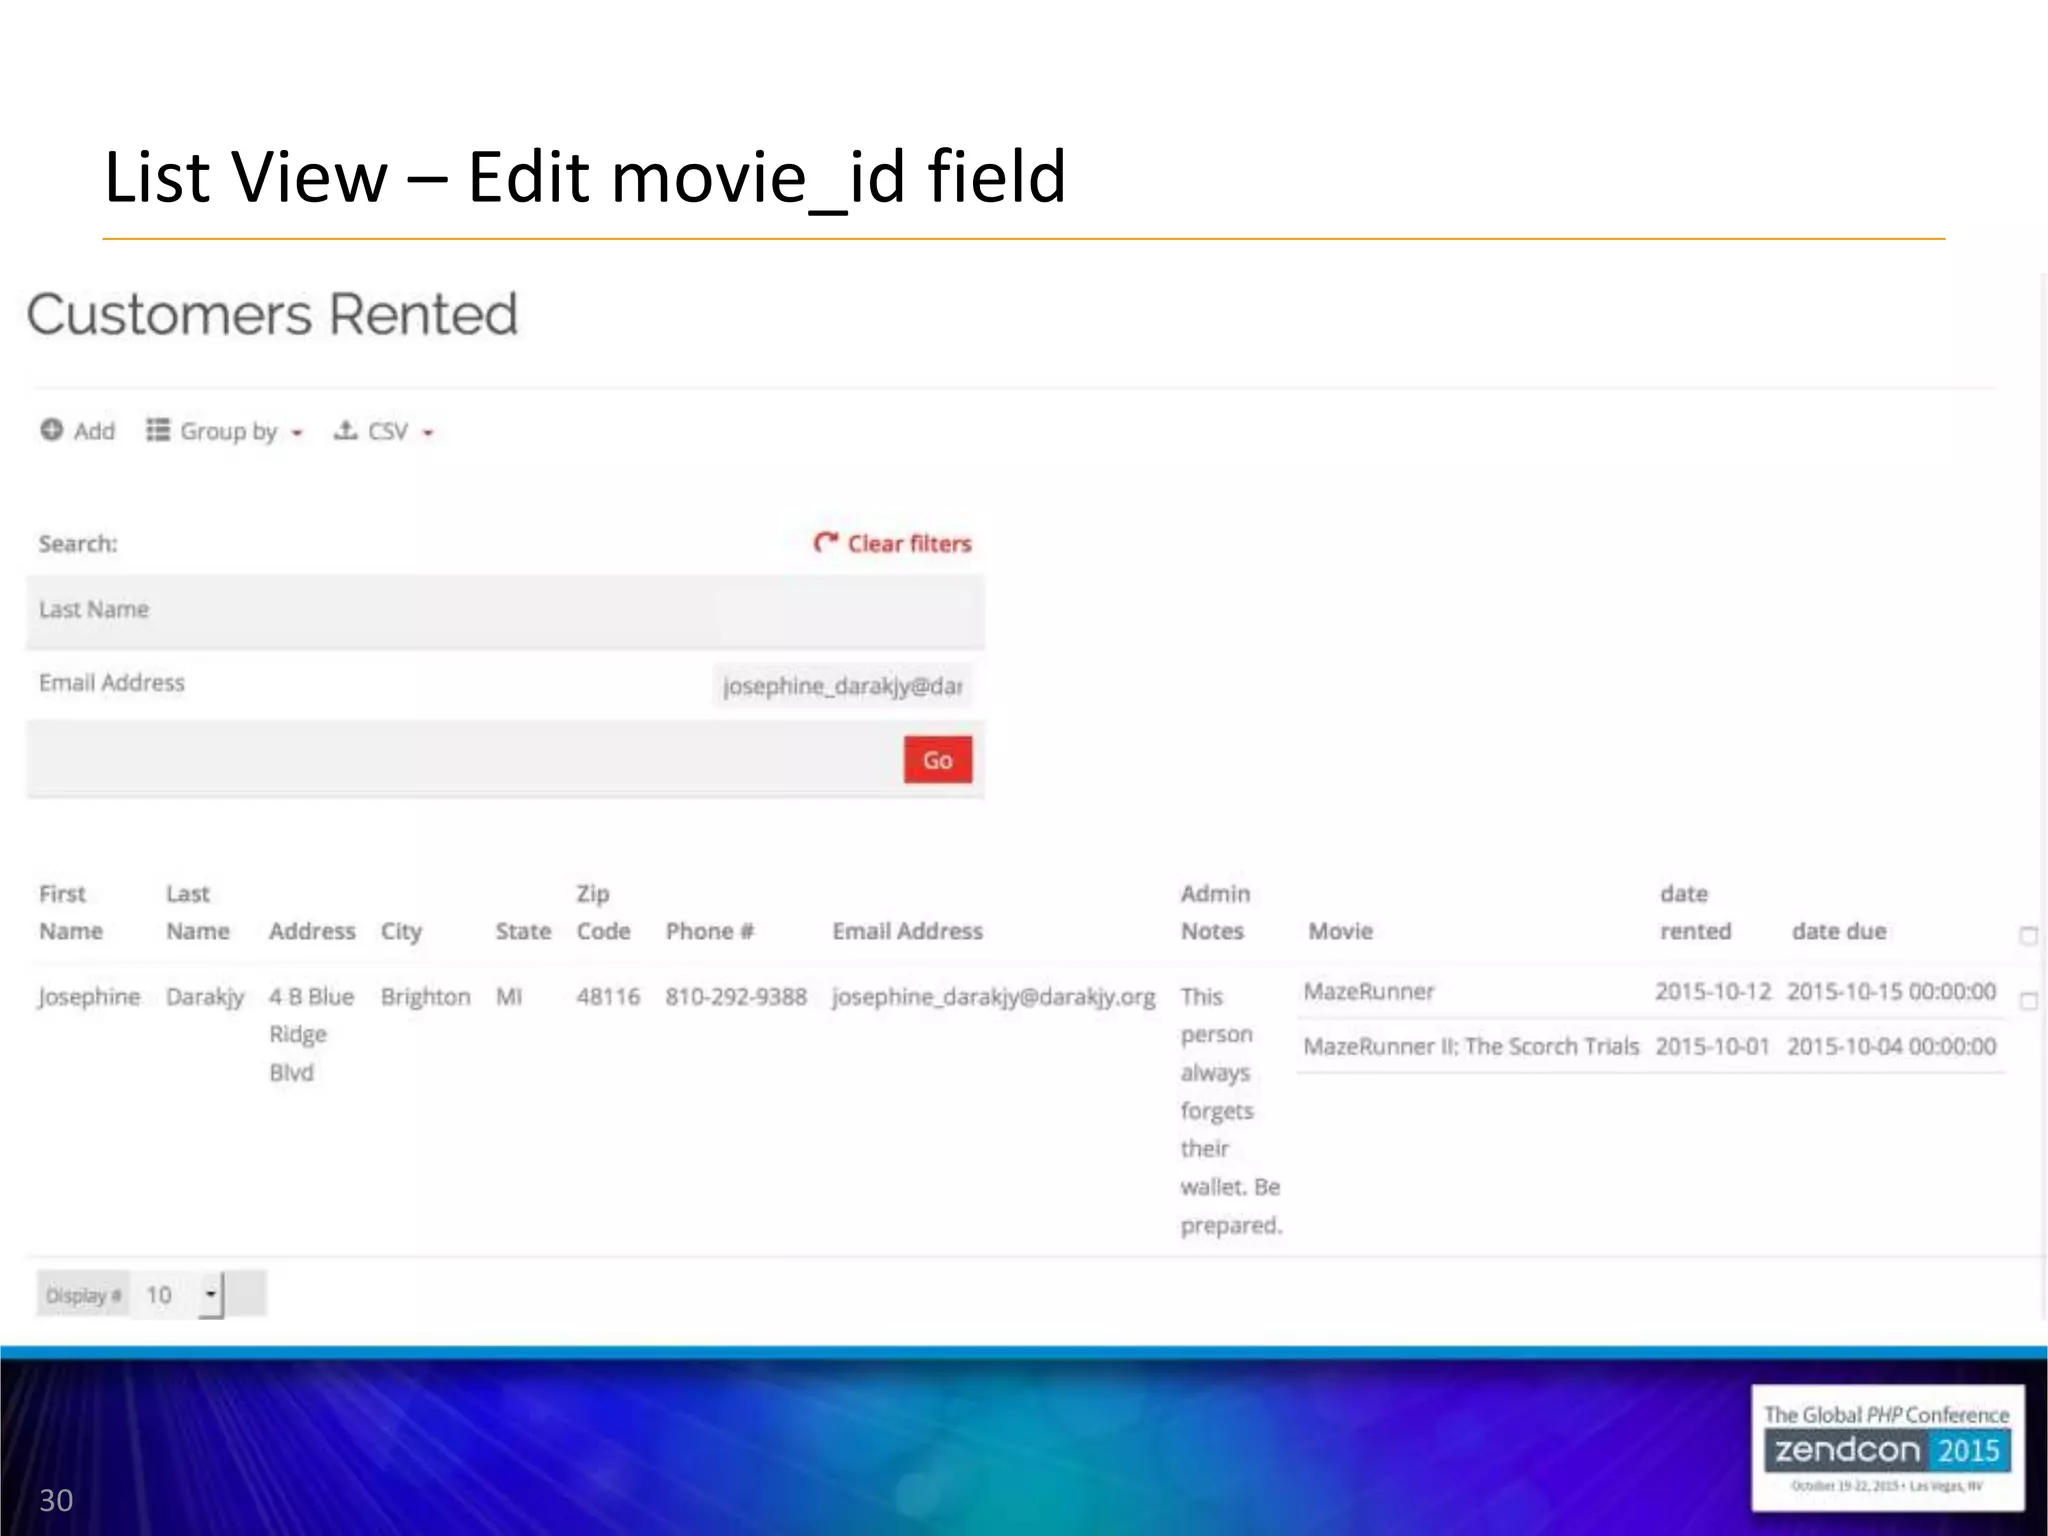The width and height of the screenshot is (2048, 1536).
Task: Click the Email Address search input field
Action: click(842, 686)
